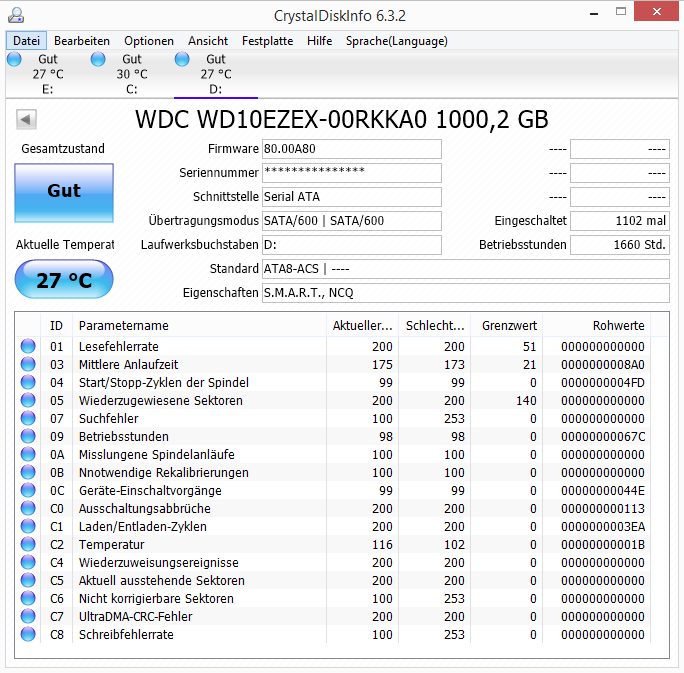
Task: Open the Hilfe menu
Action: [319, 41]
